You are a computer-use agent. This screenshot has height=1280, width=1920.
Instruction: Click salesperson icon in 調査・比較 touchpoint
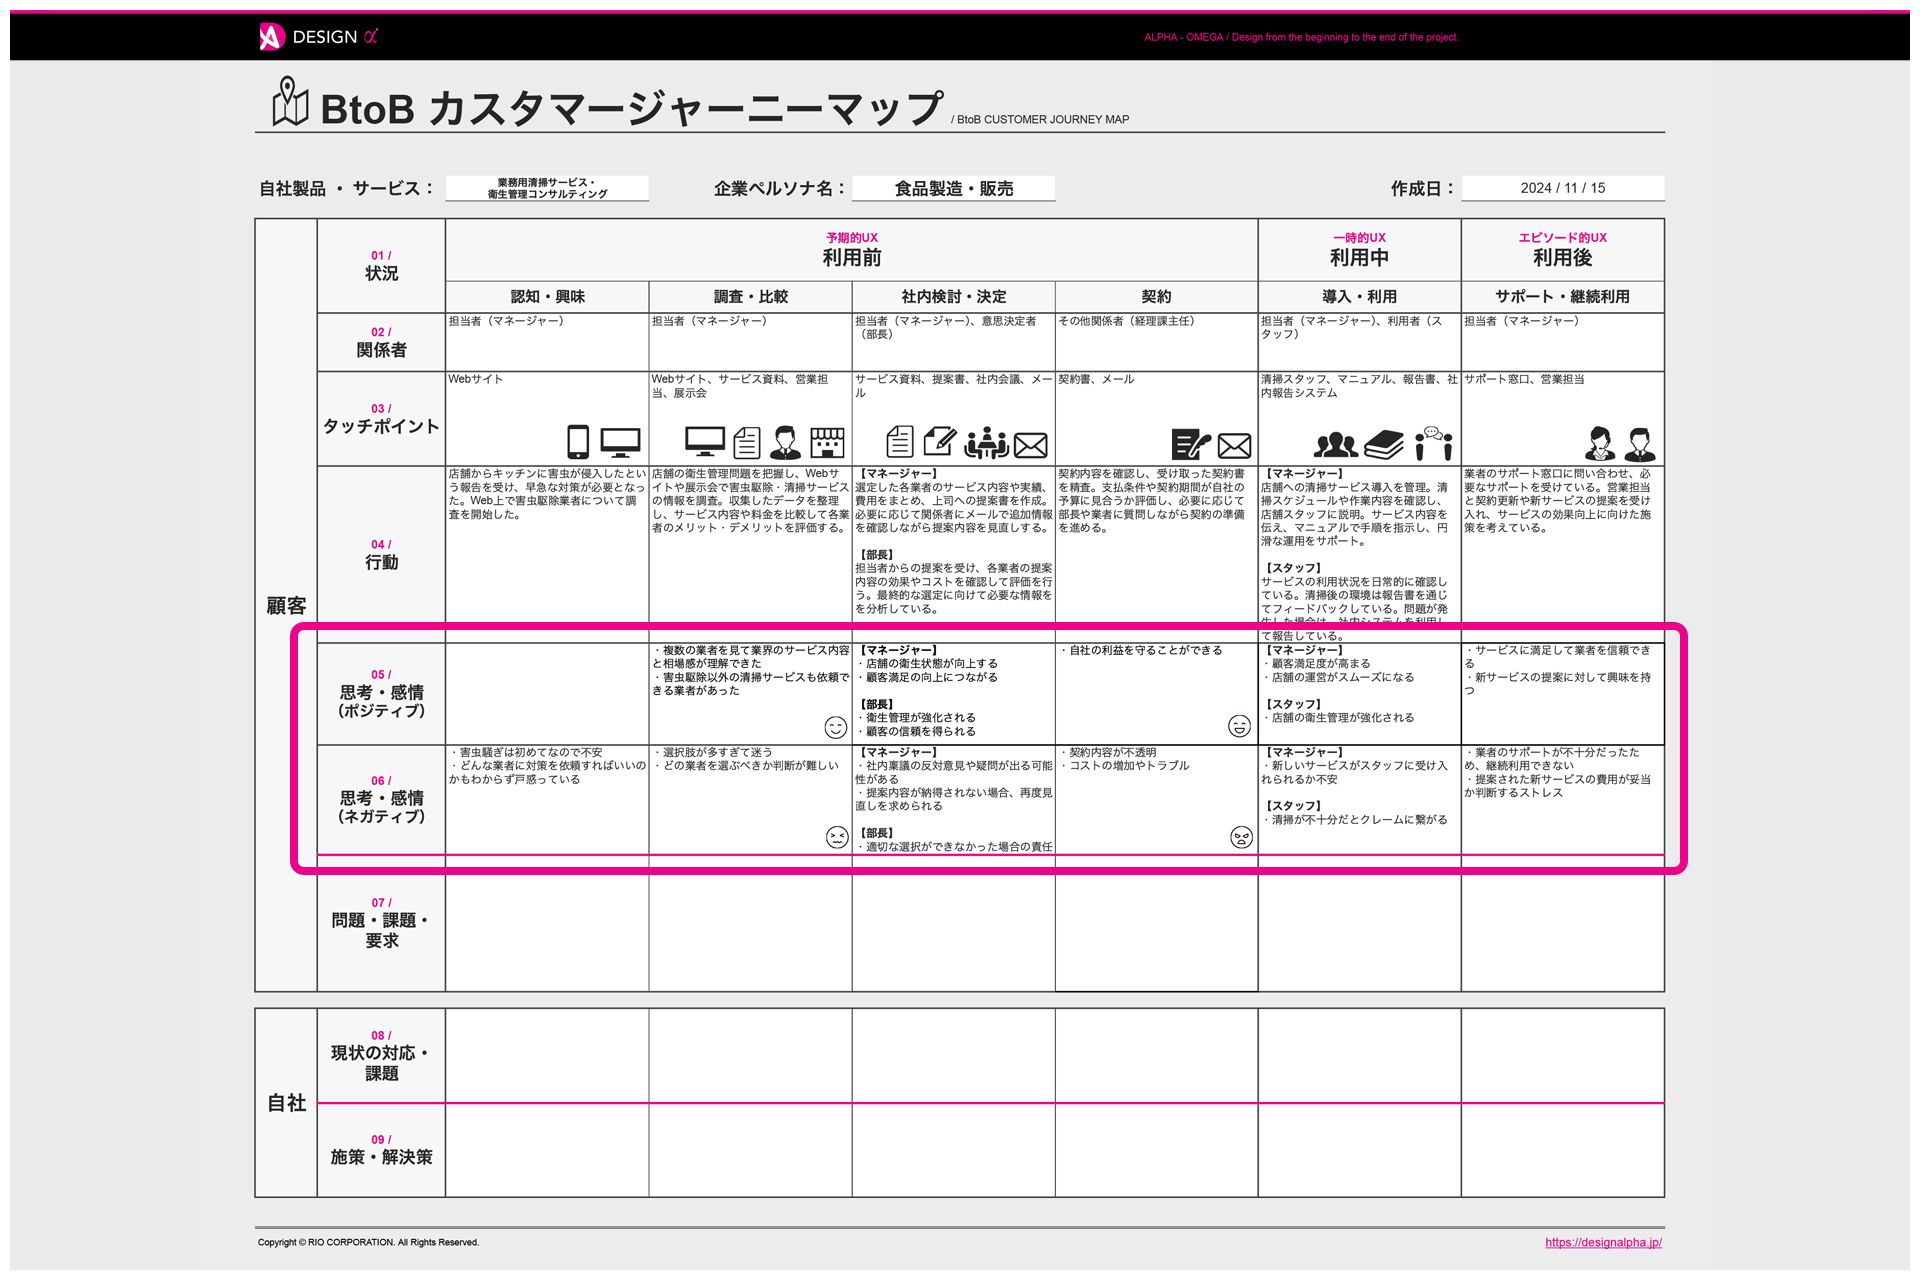point(786,442)
